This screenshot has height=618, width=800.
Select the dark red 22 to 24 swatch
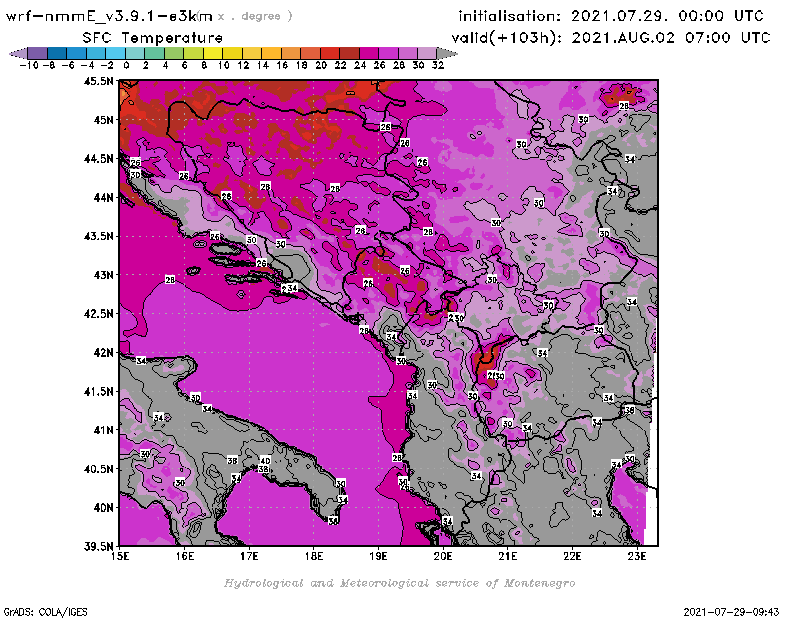click(x=349, y=53)
